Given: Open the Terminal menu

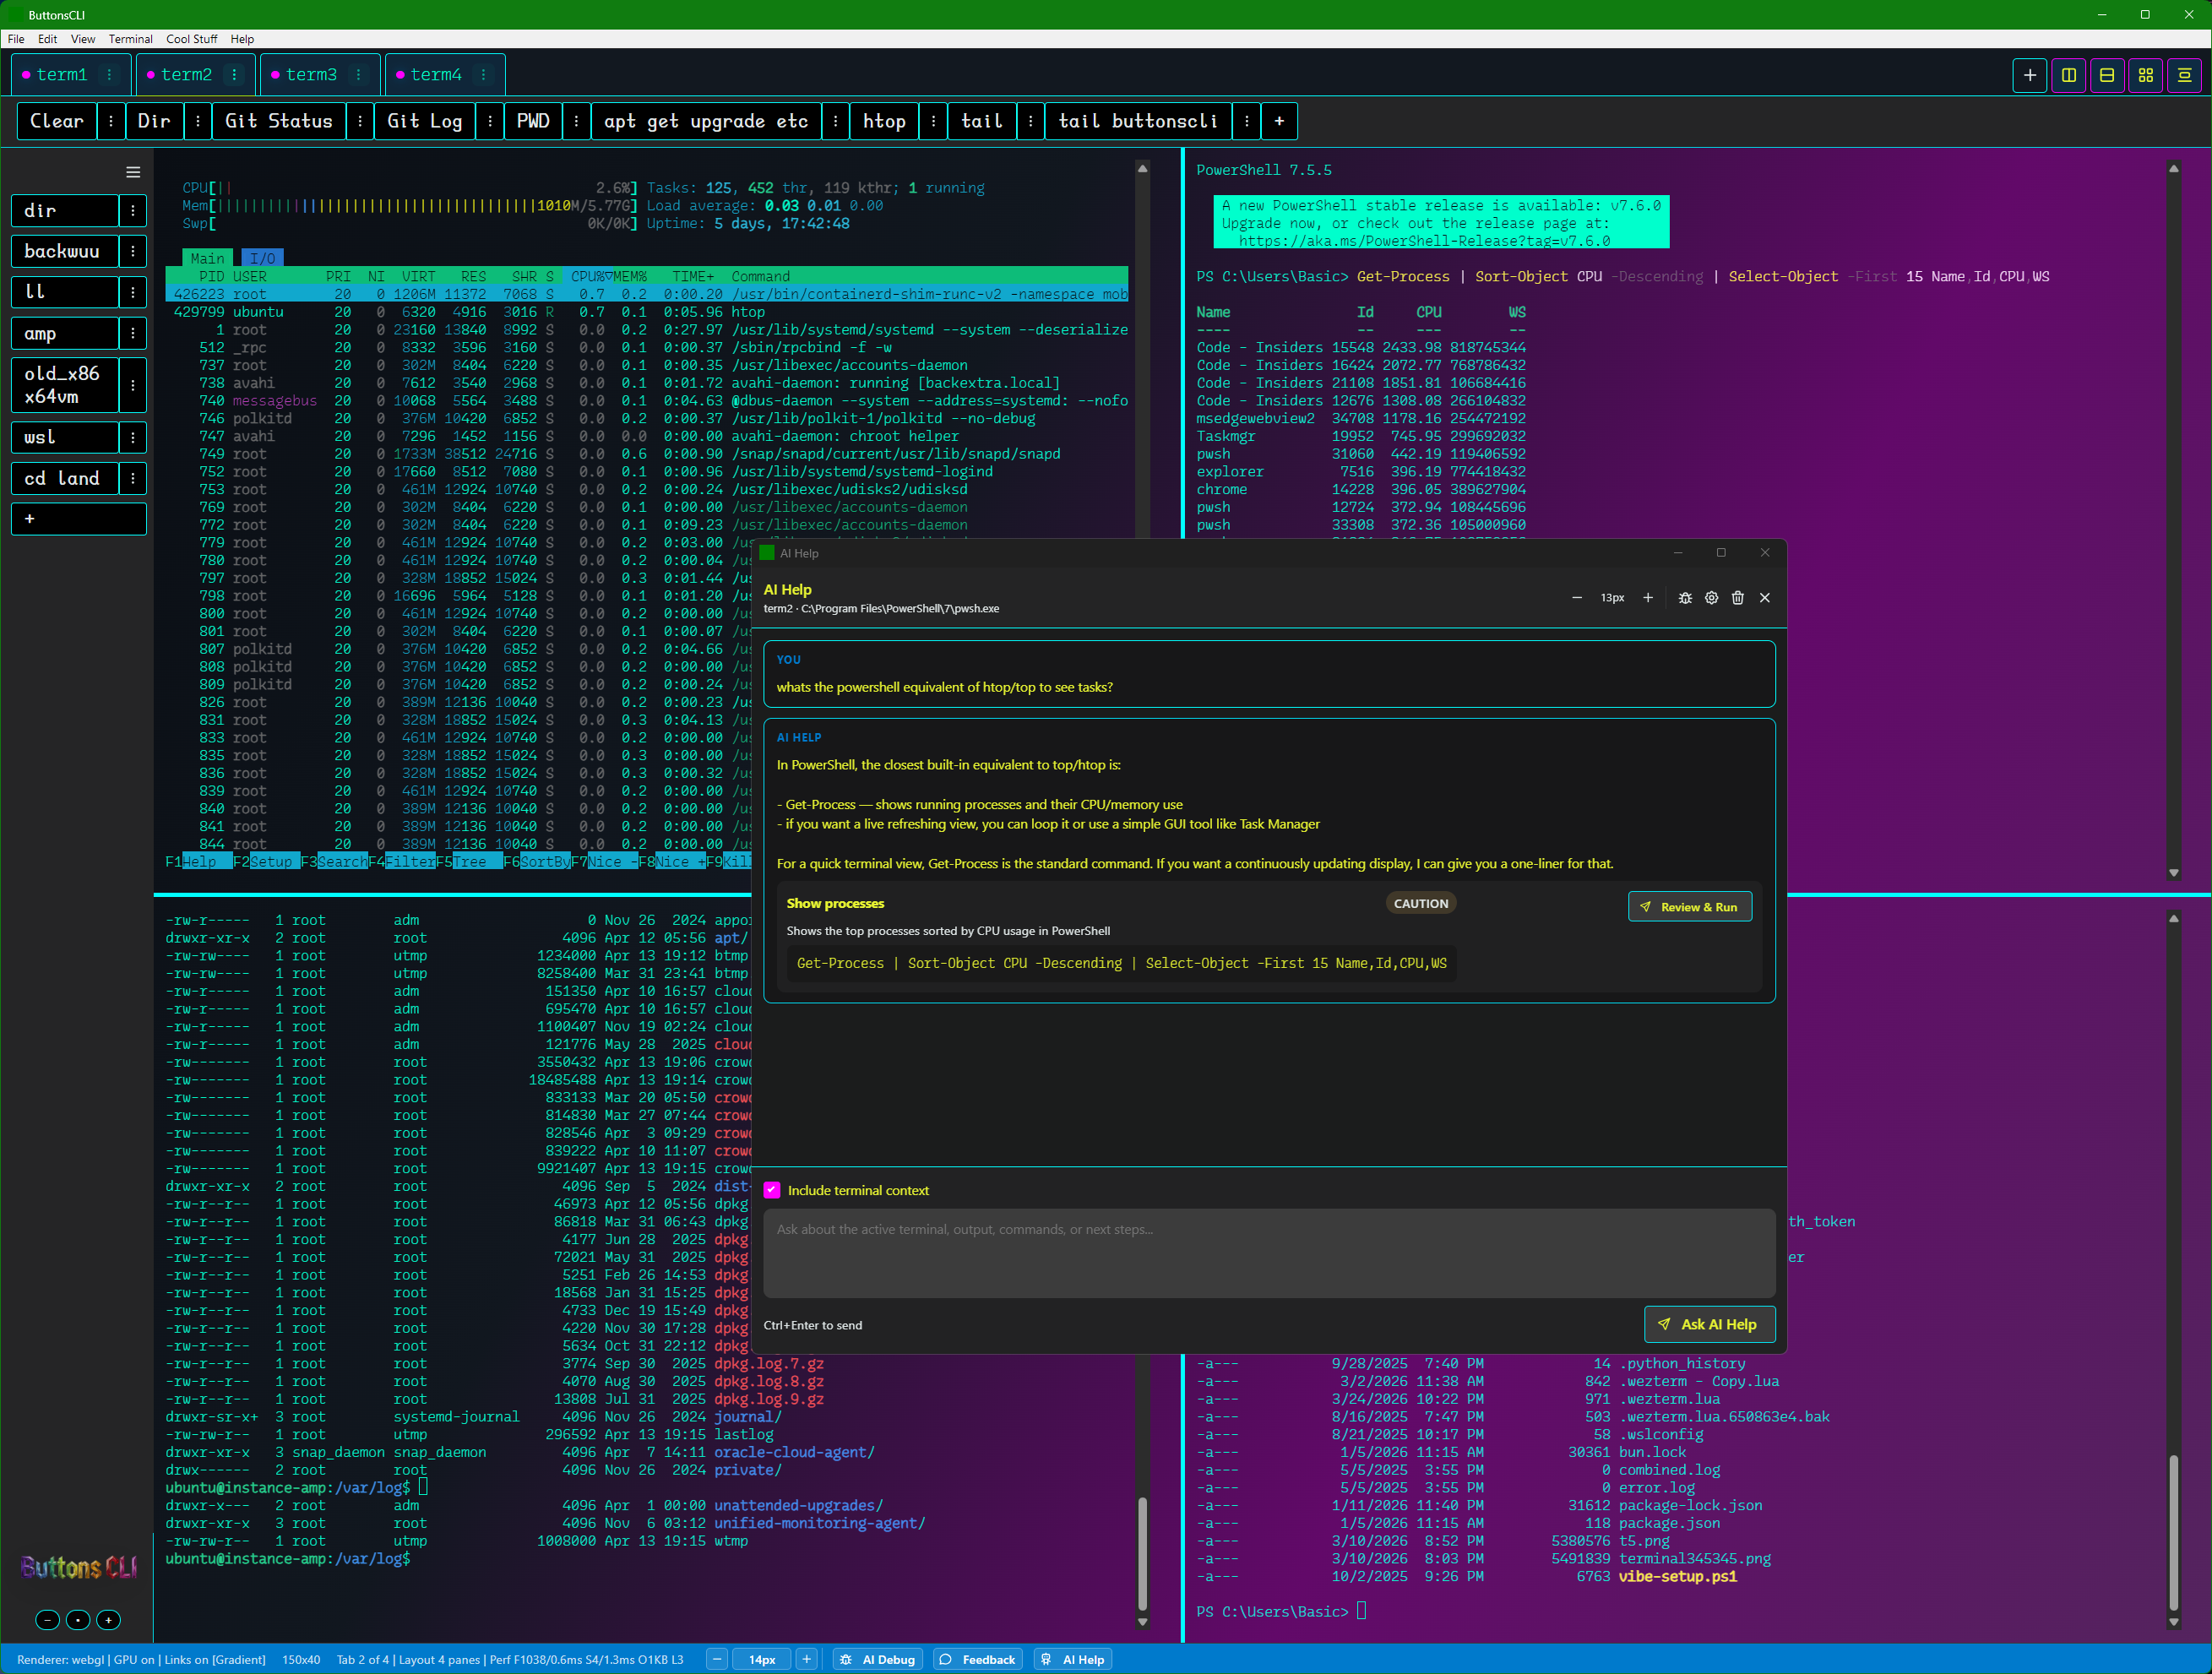Looking at the screenshot, I should click(x=131, y=39).
